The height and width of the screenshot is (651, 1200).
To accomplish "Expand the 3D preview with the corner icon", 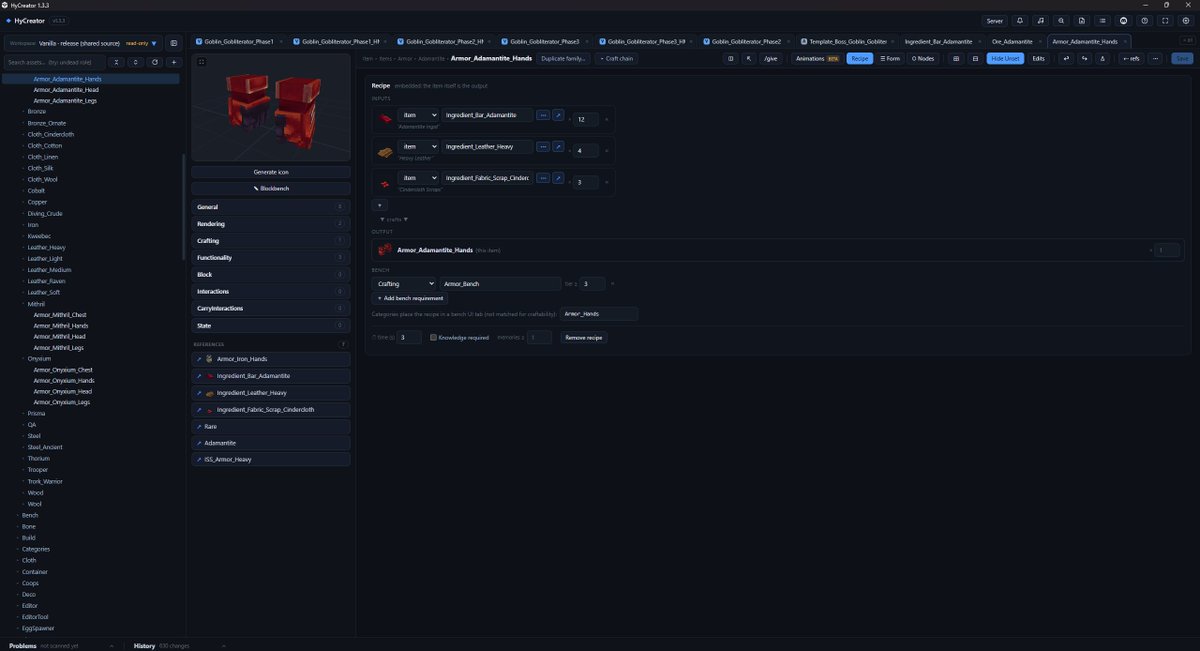I will [201, 61].
